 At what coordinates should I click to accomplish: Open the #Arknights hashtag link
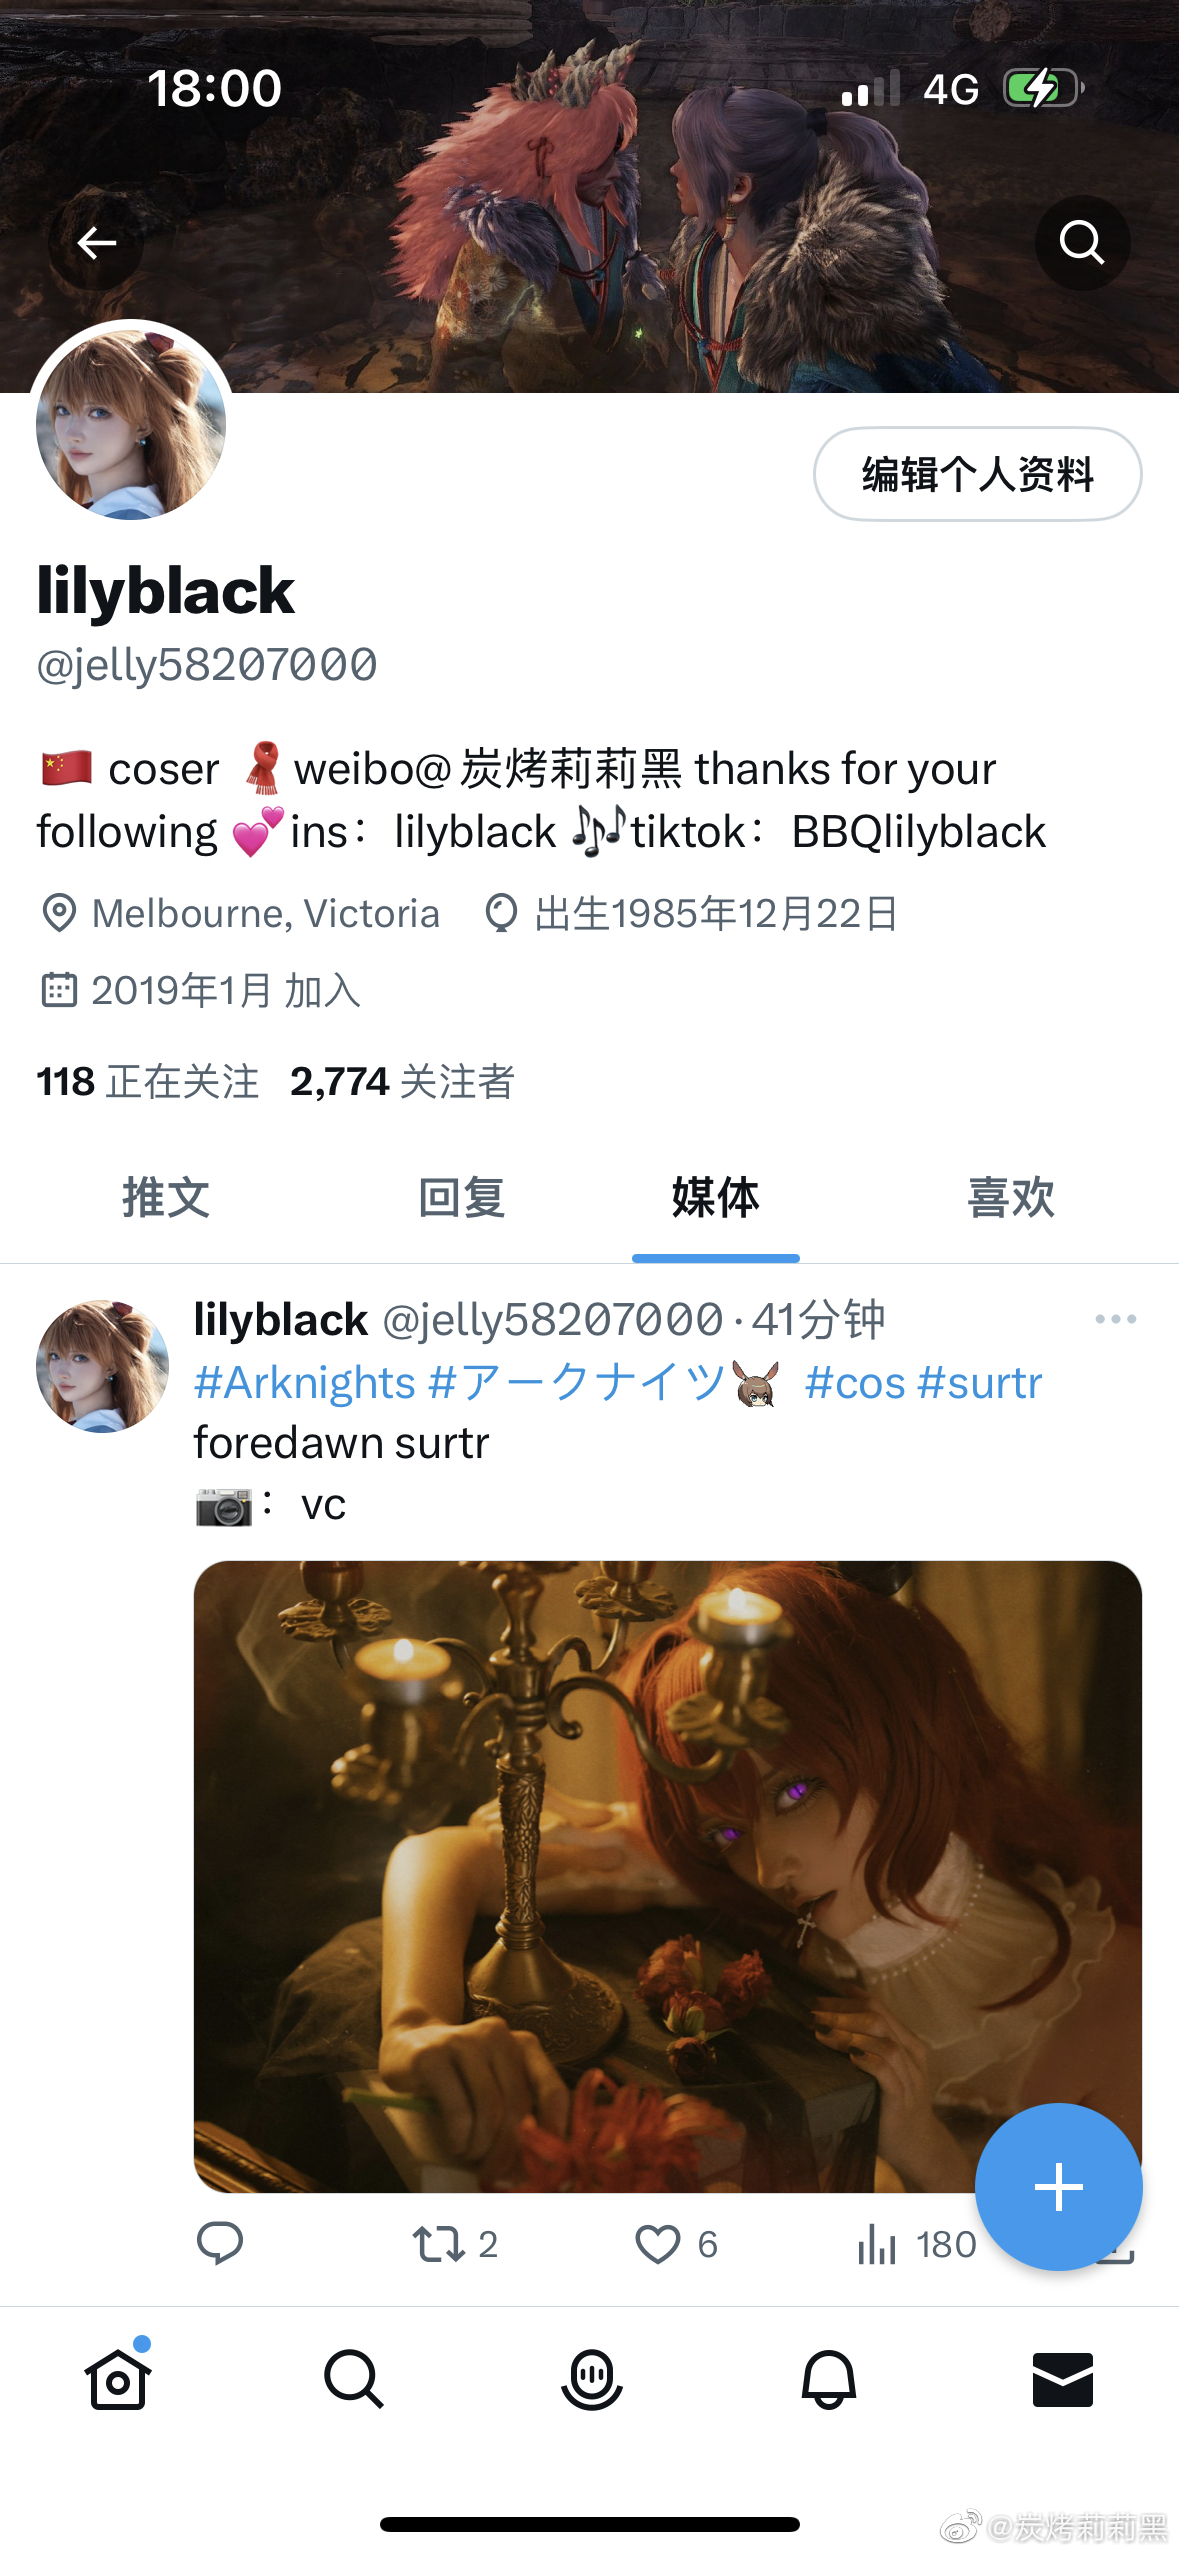[x=304, y=1382]
